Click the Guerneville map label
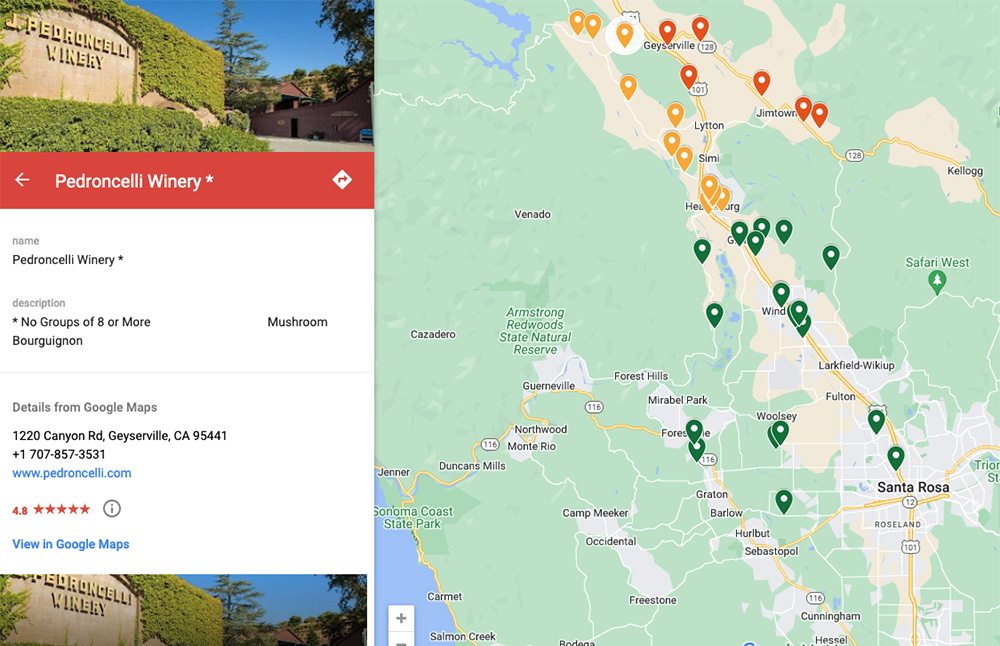 tap(548, 386)
